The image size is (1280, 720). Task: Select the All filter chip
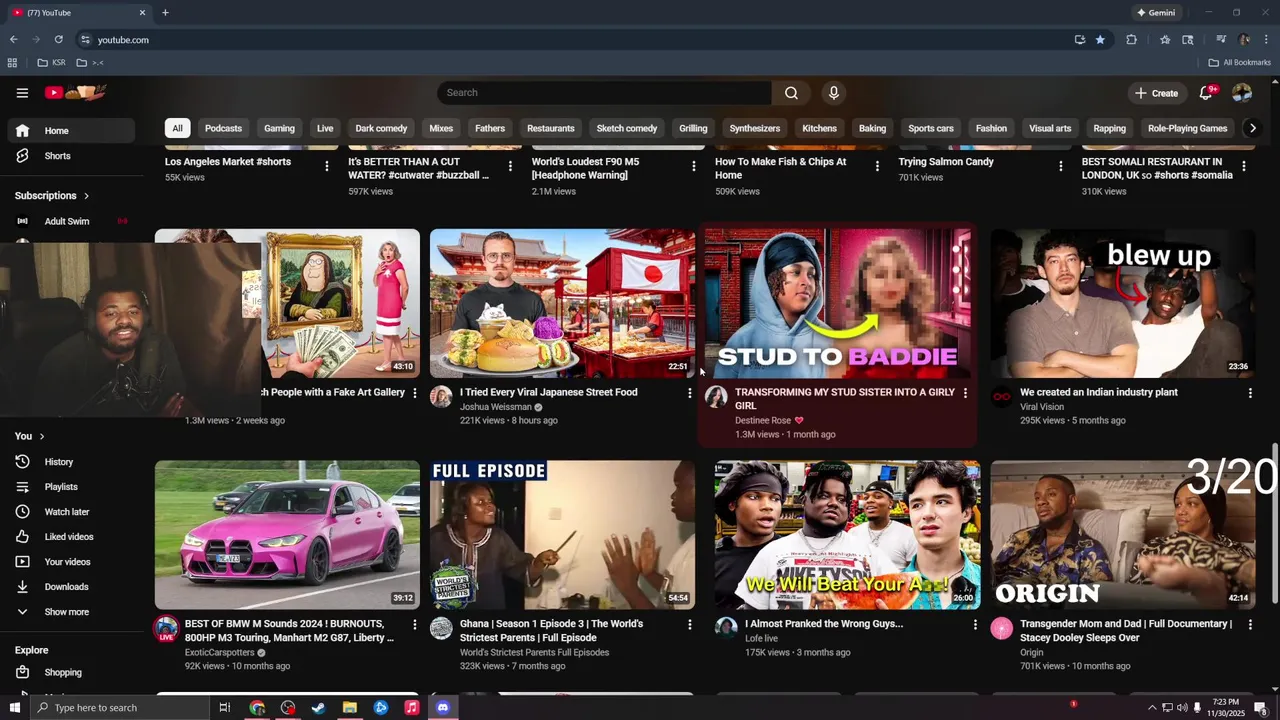point(177,128)
